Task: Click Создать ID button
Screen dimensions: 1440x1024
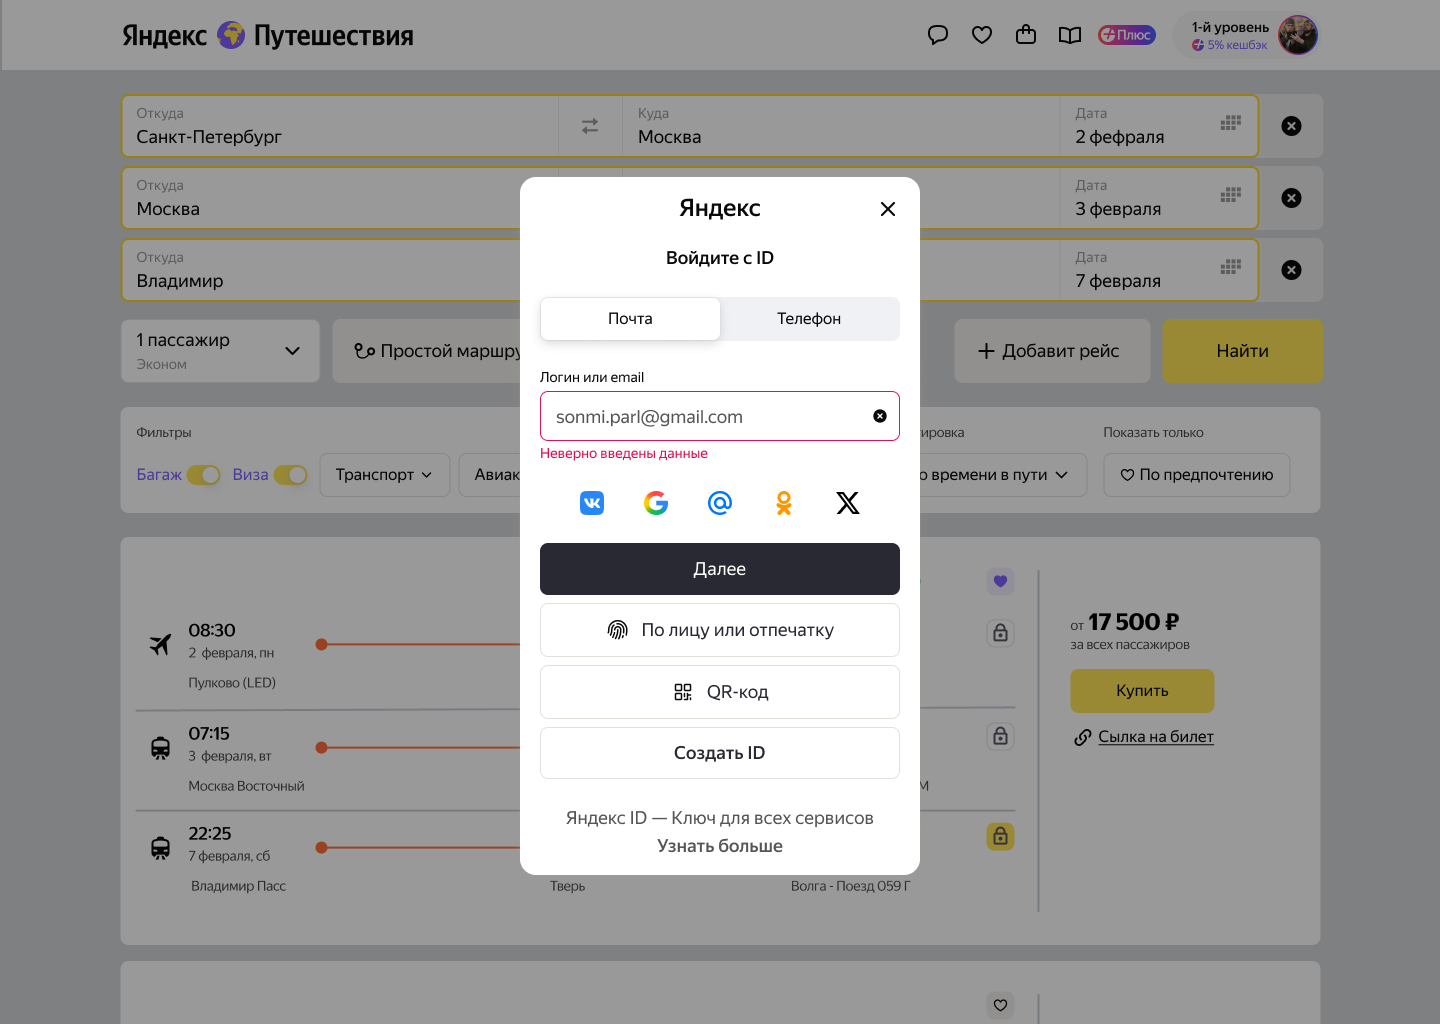Action: coord(720,753)
